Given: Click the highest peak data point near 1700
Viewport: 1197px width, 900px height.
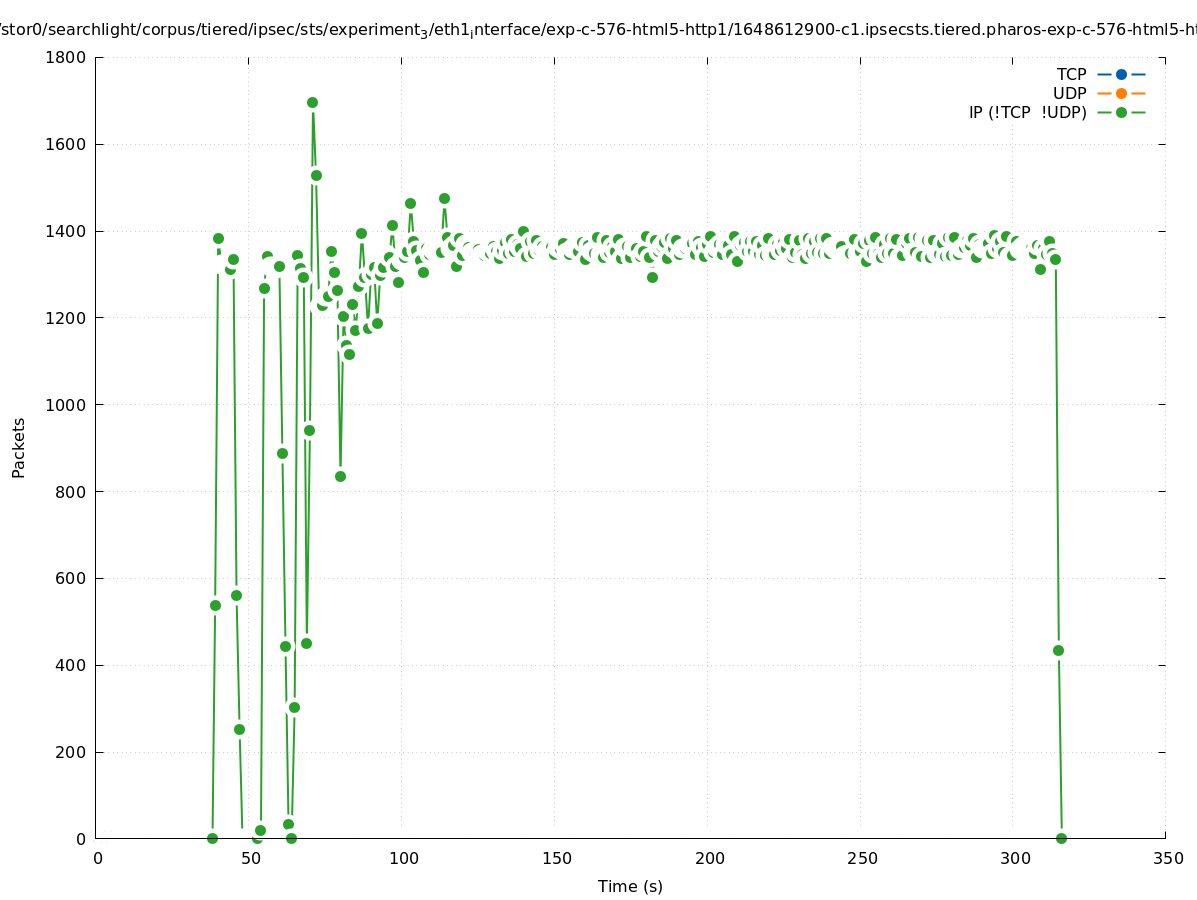Looking at the screenshot, I should (312, 103).
